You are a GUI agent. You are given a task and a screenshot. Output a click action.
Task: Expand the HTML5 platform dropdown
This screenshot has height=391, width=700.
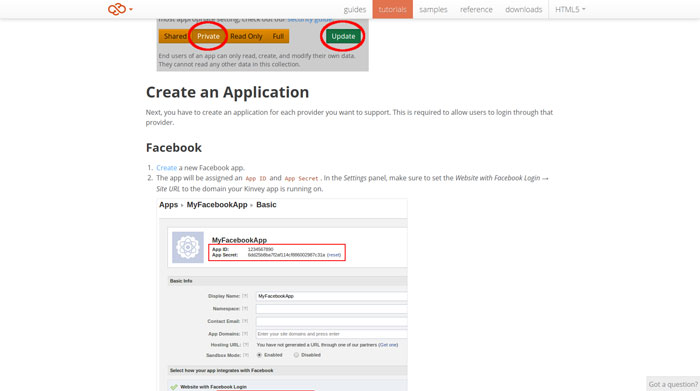click(570, 9)
